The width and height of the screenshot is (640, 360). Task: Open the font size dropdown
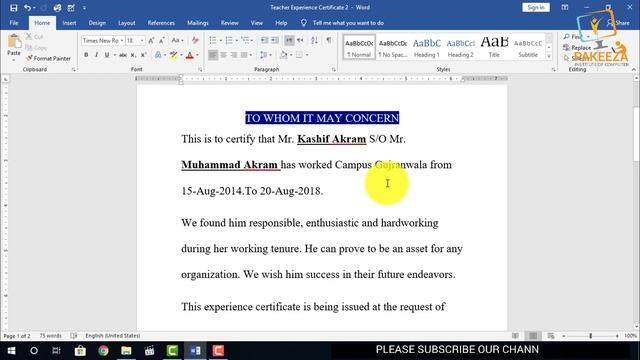[x=142, y=41]
